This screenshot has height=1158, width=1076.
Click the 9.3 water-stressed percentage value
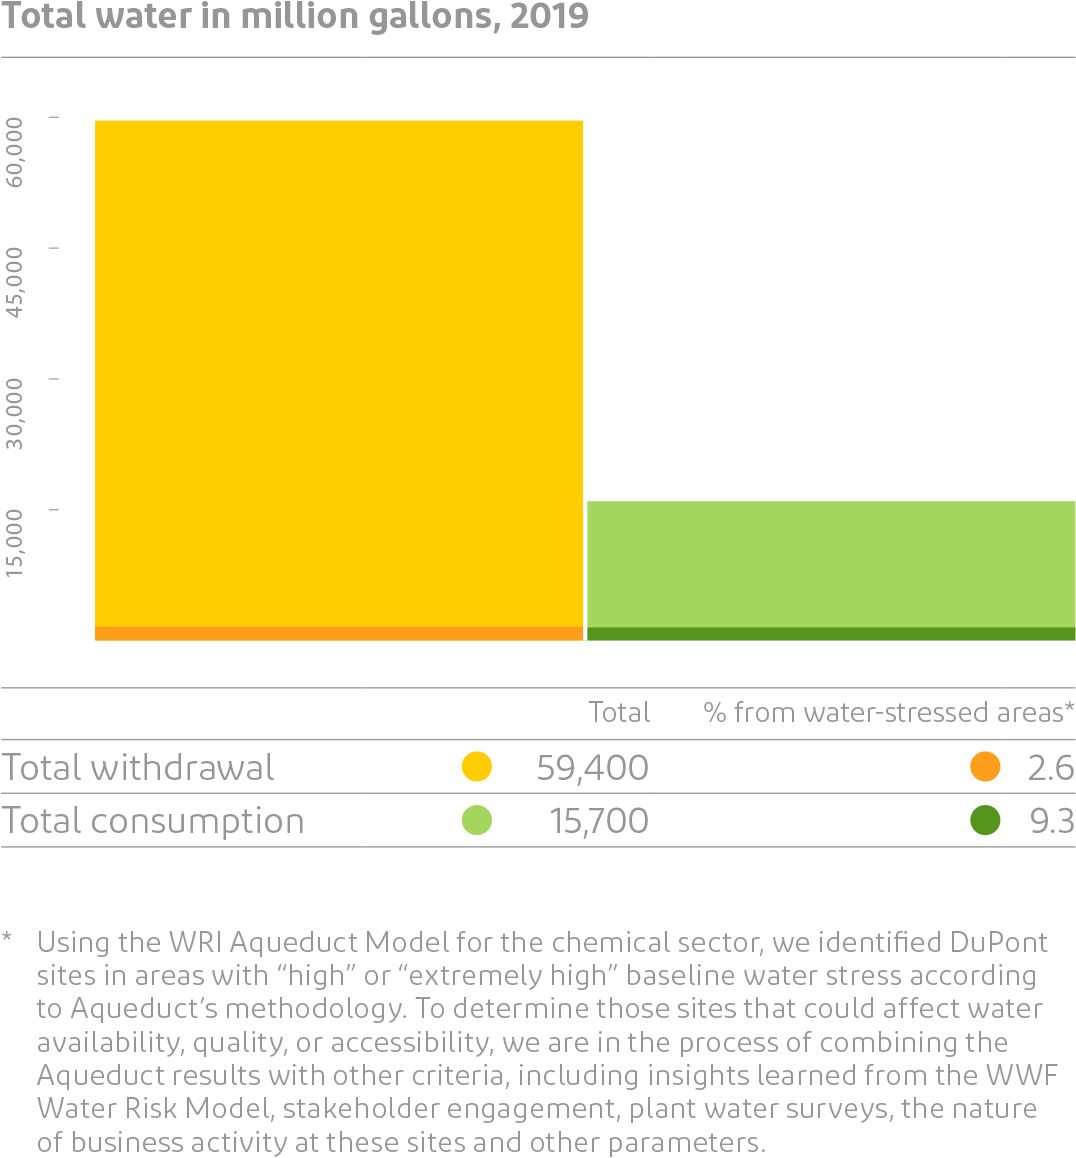click(x=1051, y=821)
